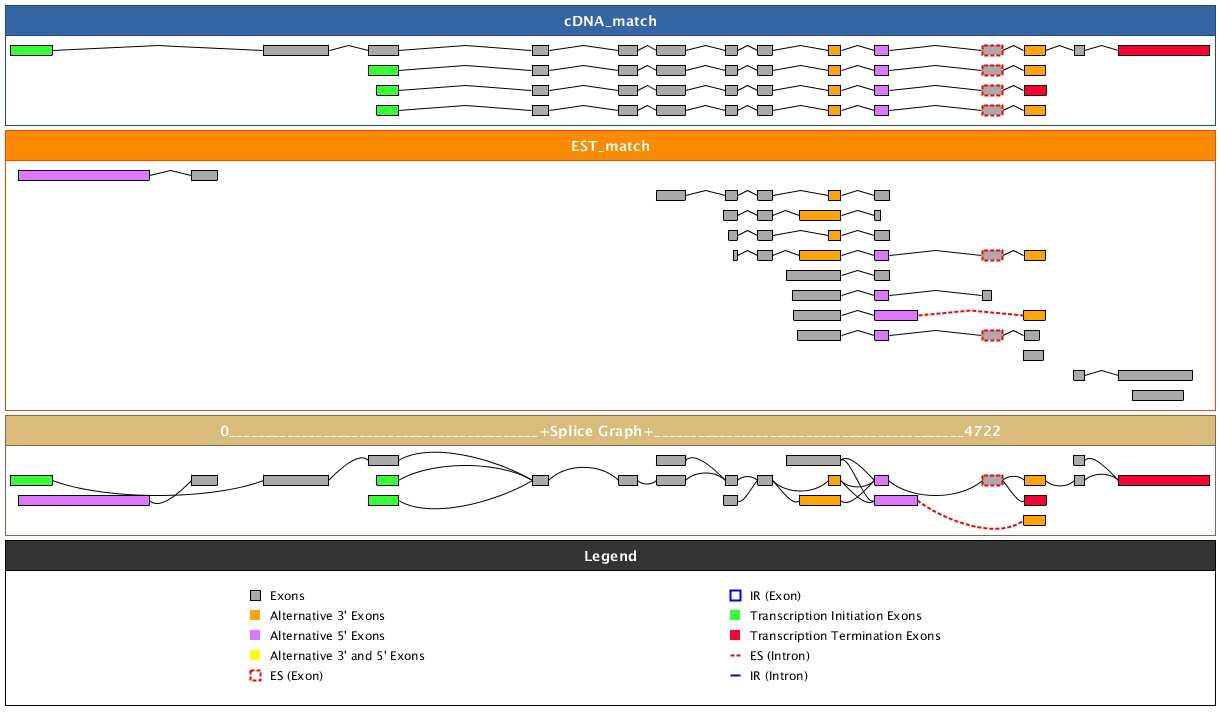The image size is (1220, 725).
Task: Select the orange Alternative 3' Exons legend icon
Action: [255, 616]
